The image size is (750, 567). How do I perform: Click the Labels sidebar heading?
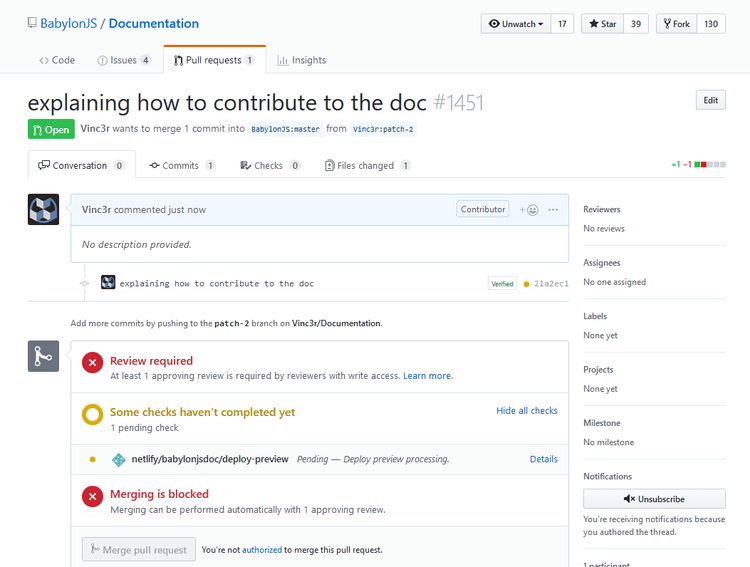(595, 316)
